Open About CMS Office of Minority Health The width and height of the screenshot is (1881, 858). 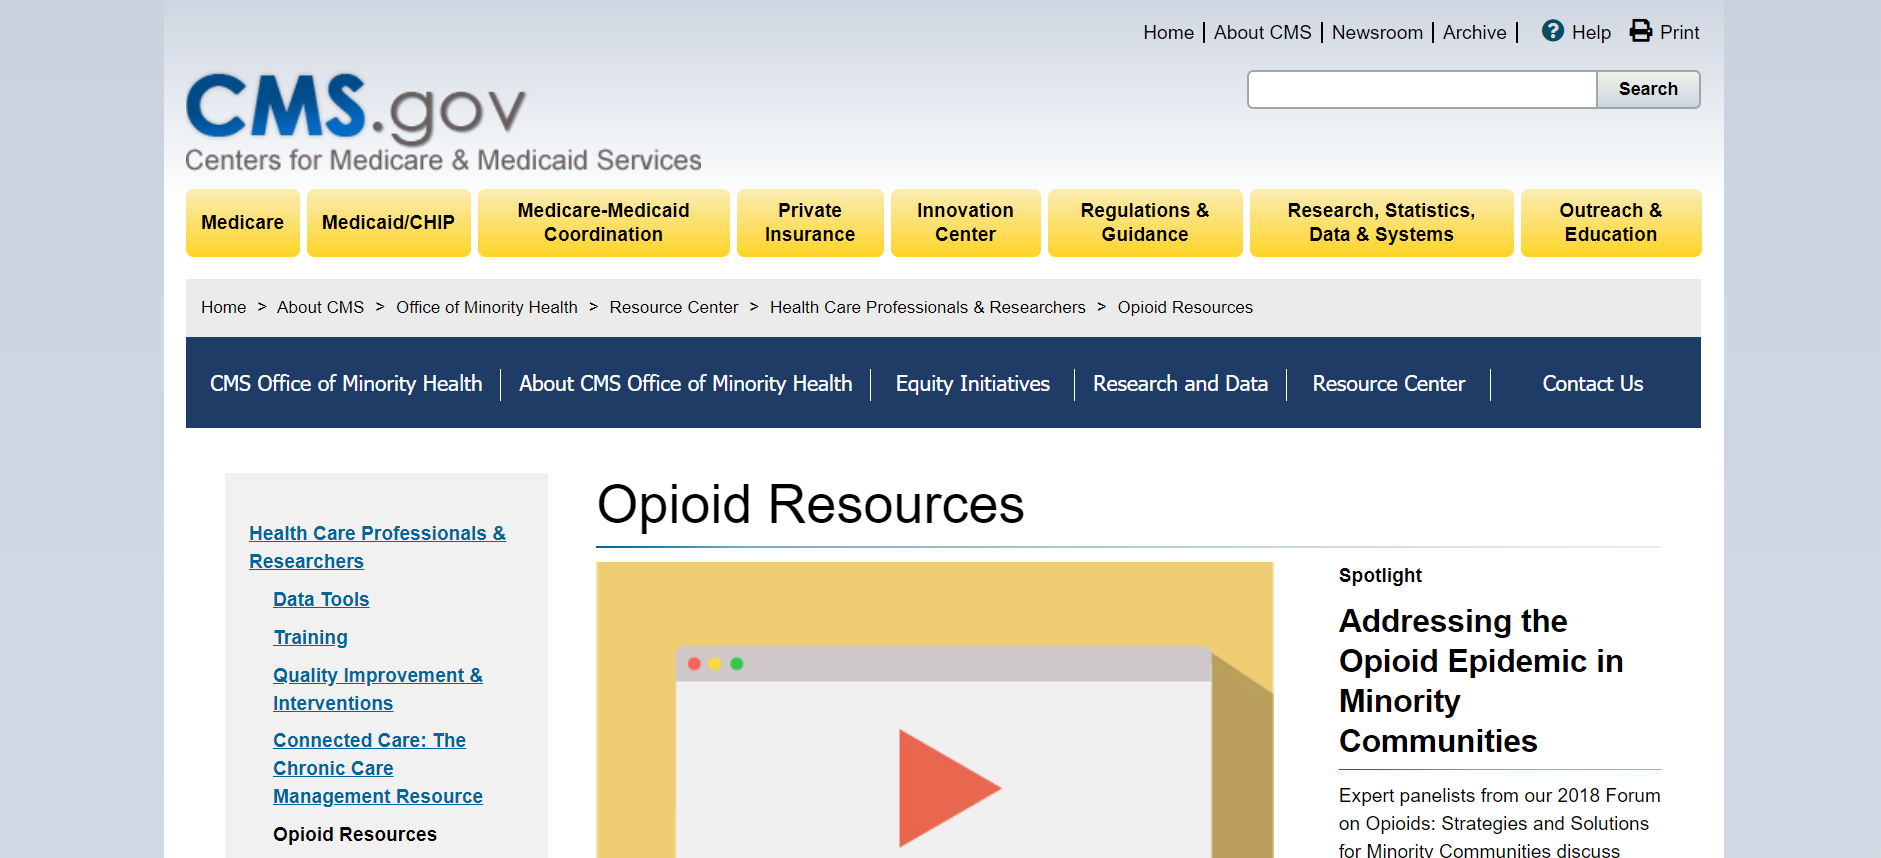[x=685, y=384]
